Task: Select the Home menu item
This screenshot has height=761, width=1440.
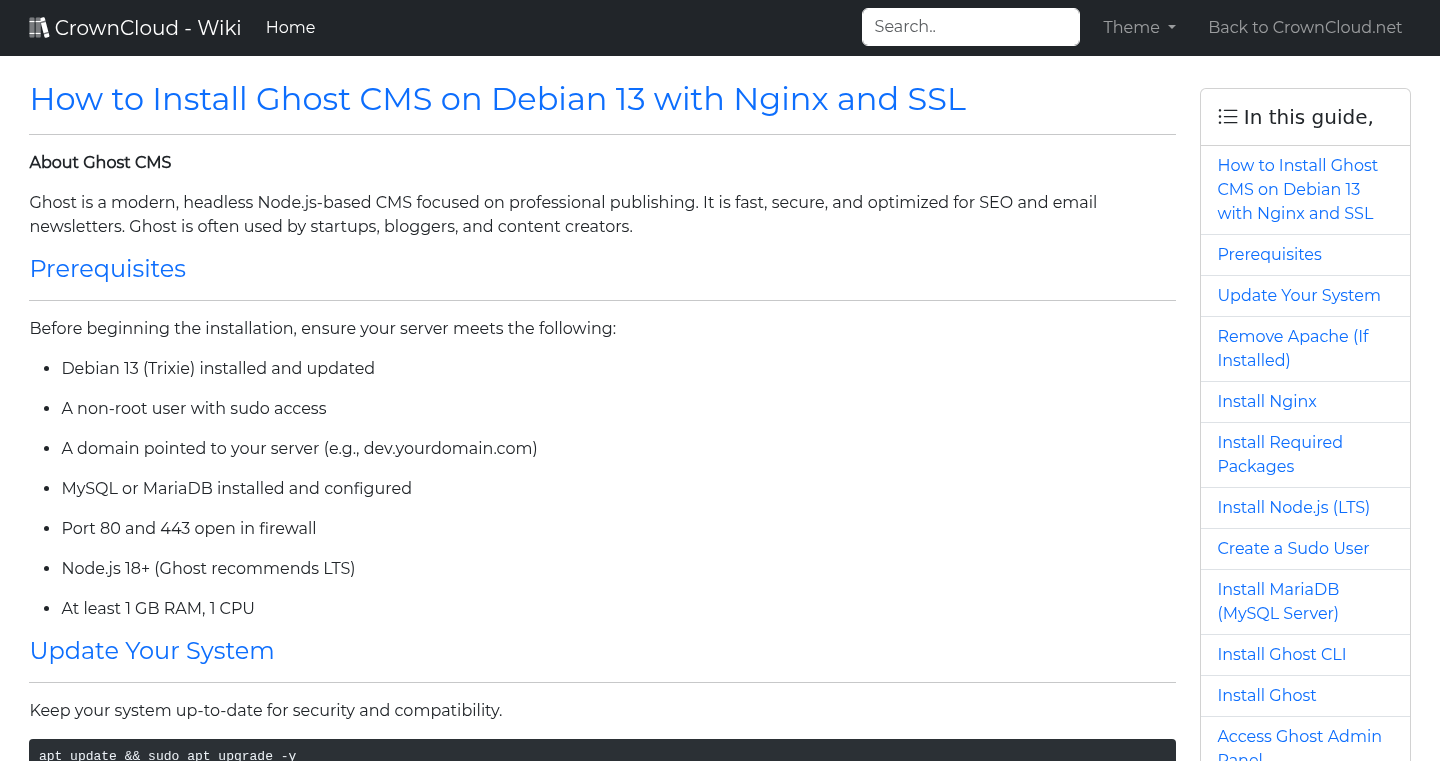Action: click(290, 27)
